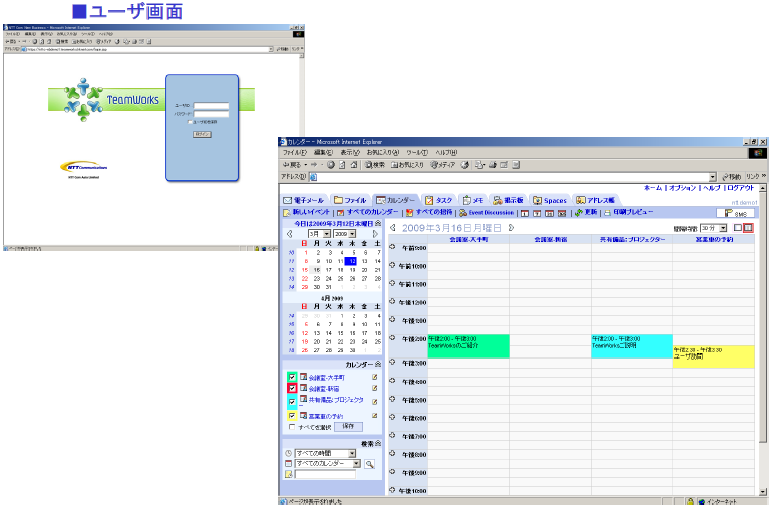Click the search keyword input field
Screen dimensions: 772x507
[x=325, y=474]
